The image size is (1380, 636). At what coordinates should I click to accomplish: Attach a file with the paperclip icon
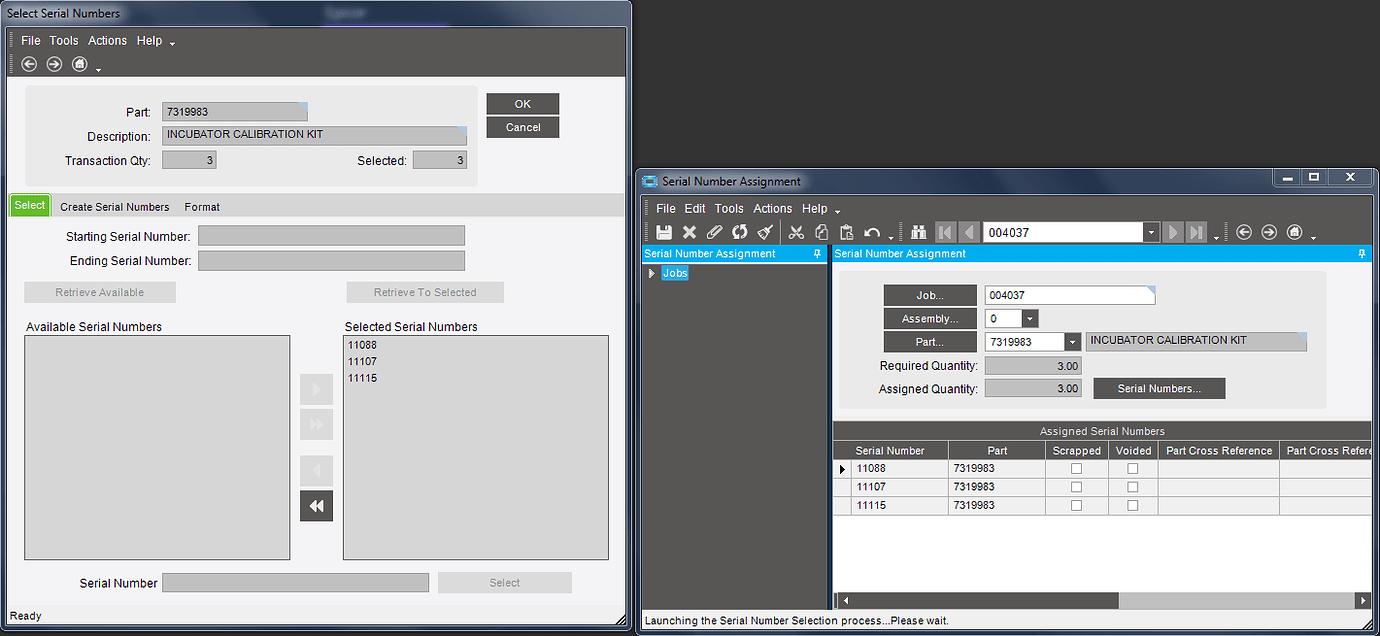(x=716, y=231)
